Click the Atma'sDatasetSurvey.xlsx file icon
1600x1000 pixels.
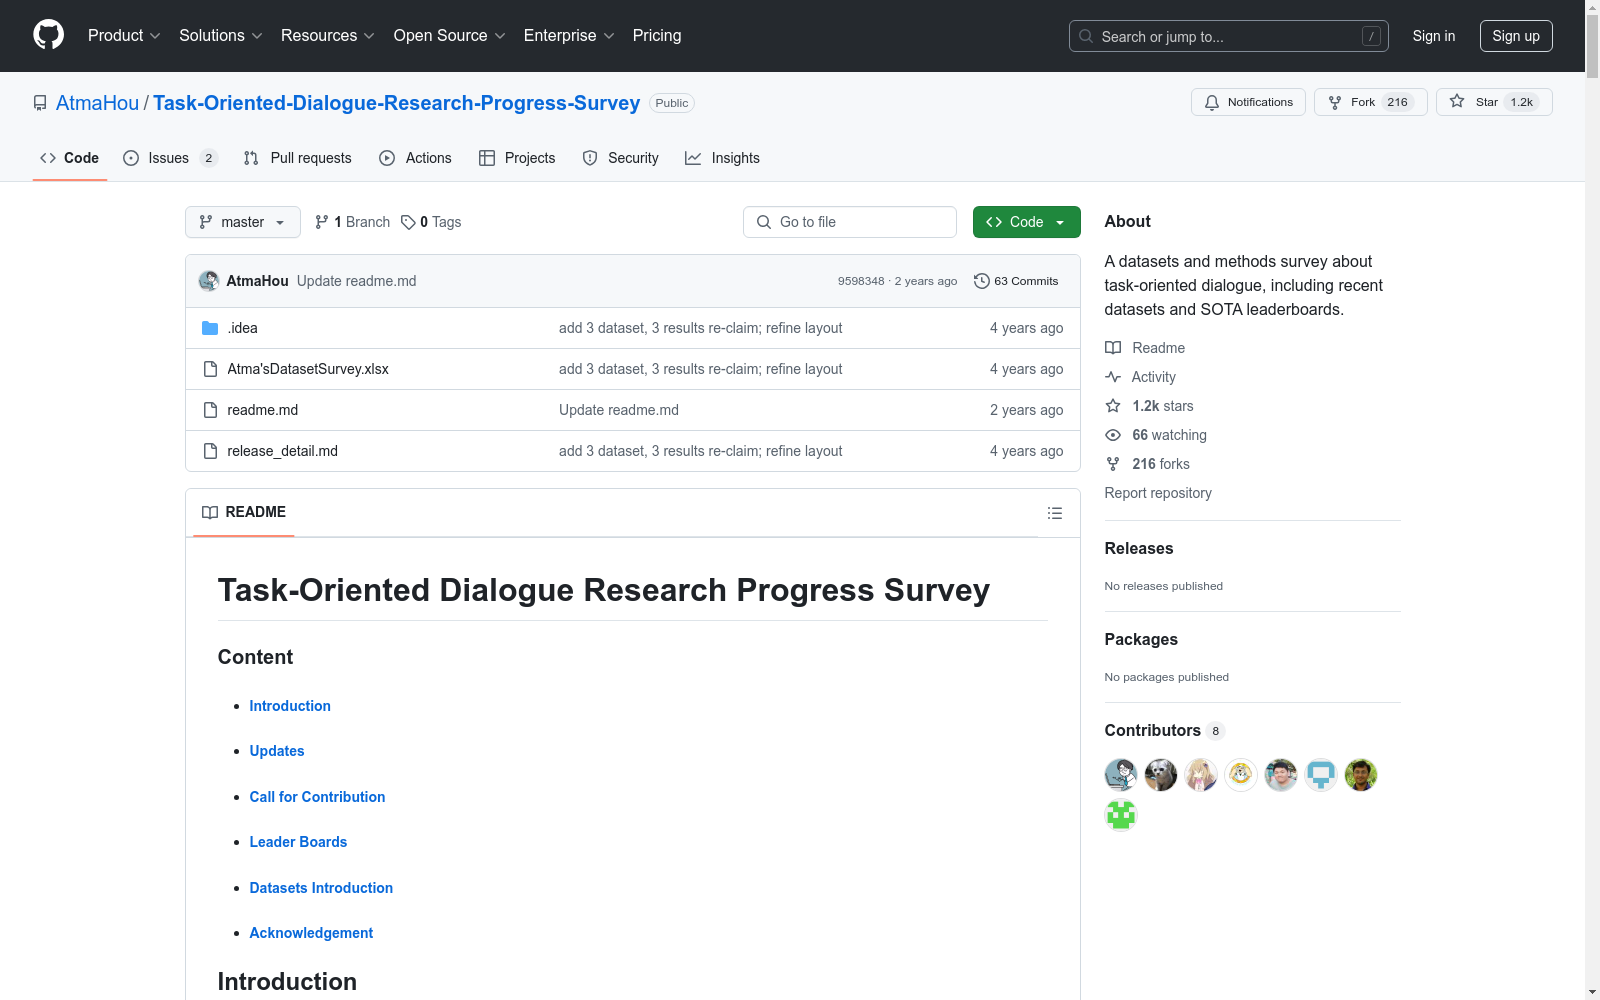pyautogui.click(x=210, y=369)
